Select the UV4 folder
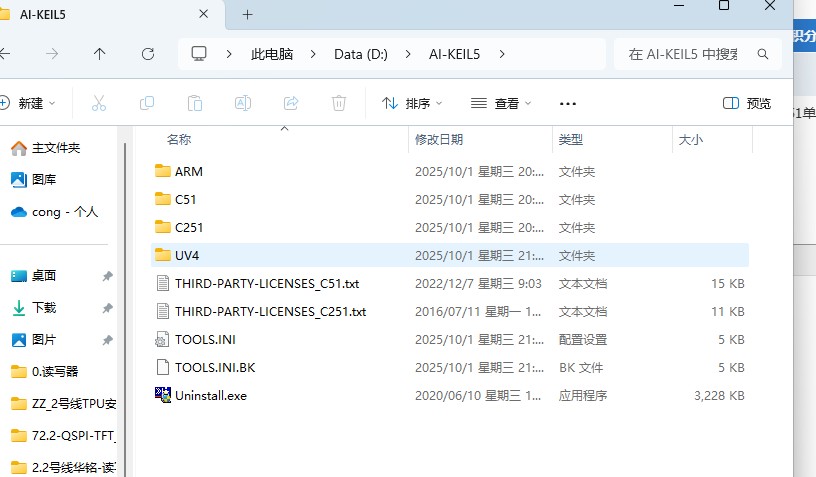The image size is (816, 477). coord(188,255)
